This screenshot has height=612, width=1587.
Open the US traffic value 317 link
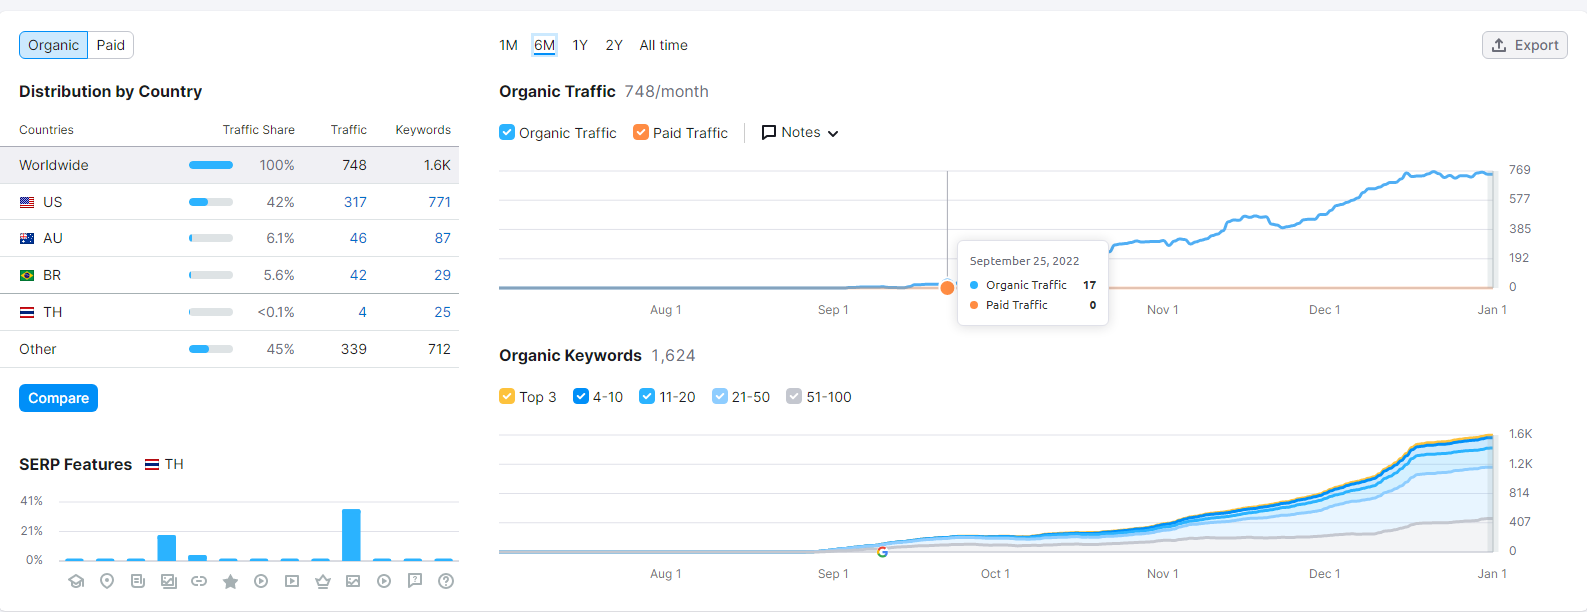pyautogui.click(x=355, y=202)
